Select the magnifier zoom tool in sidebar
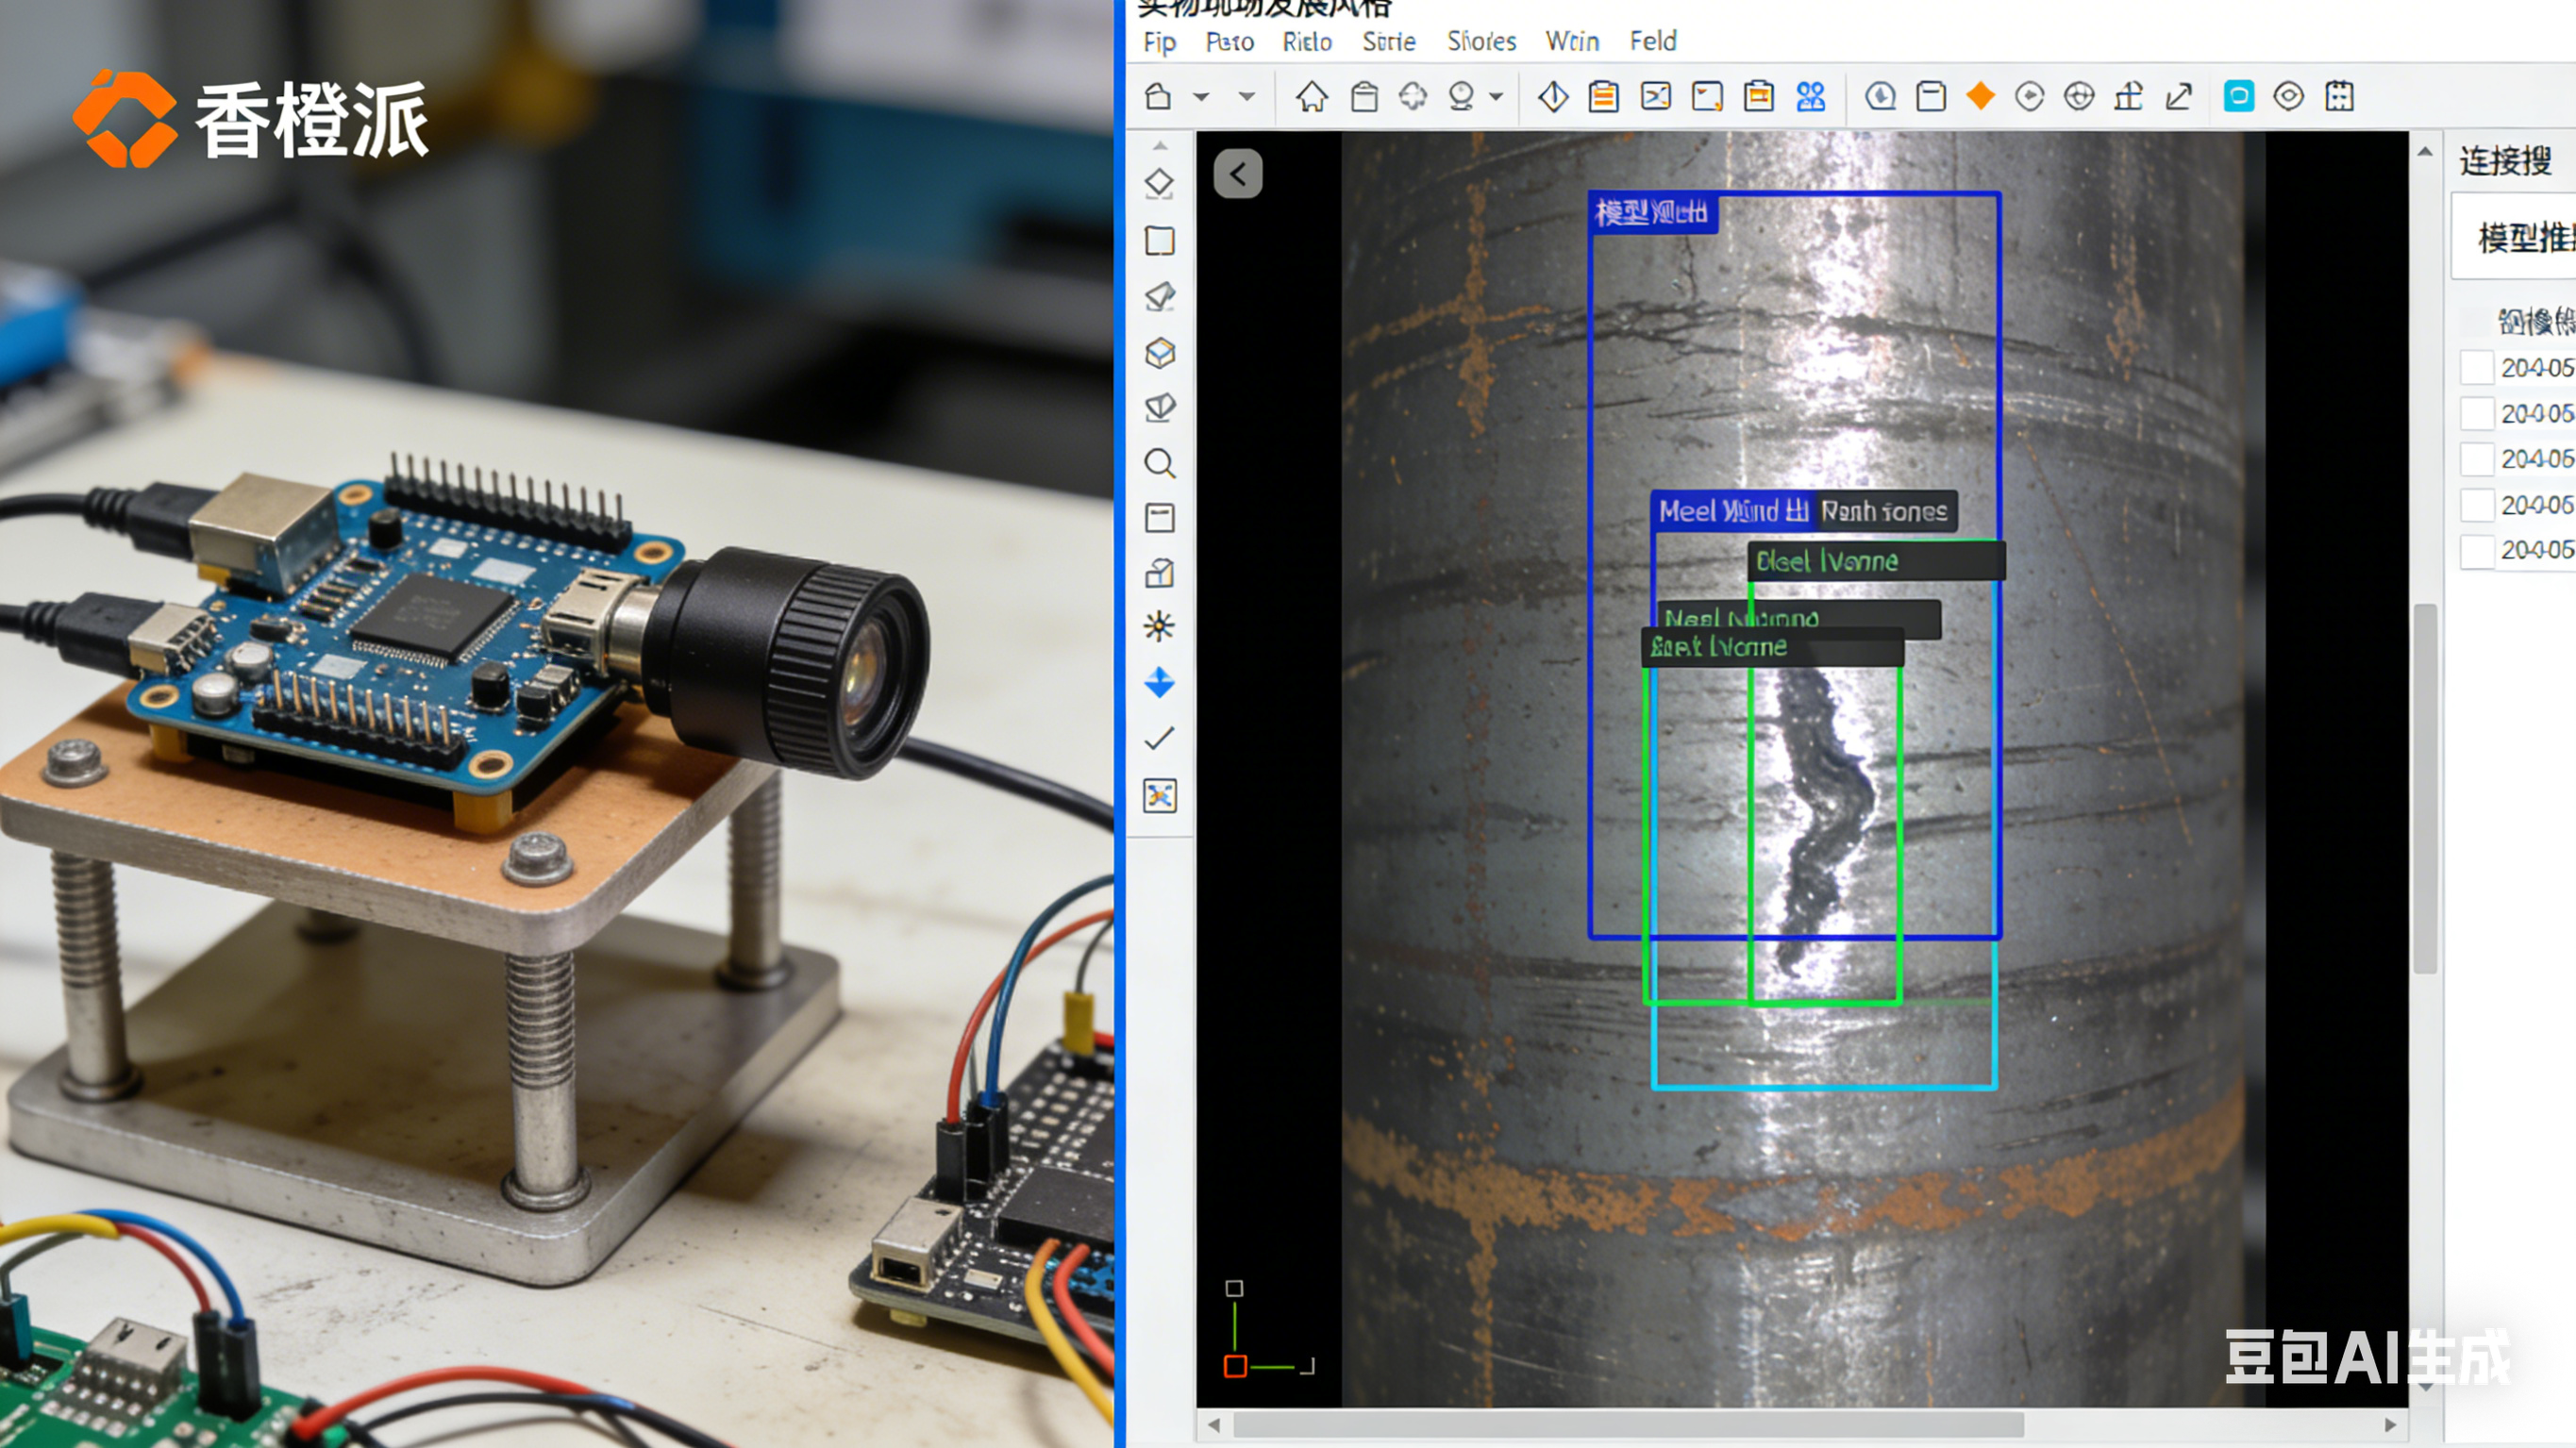Viewport: 2576px width, 1448px height. (1159, 464)
